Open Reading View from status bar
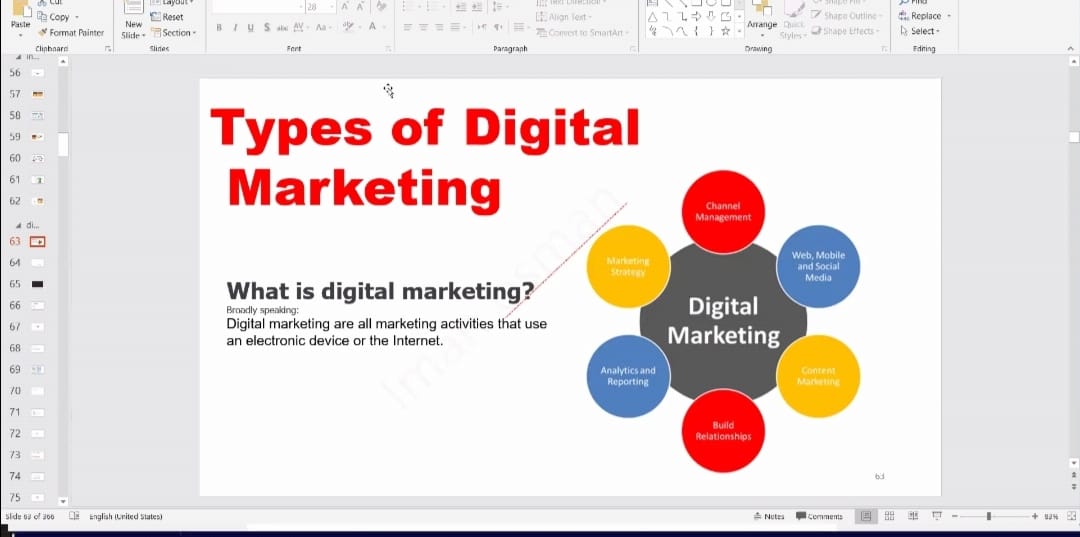The width and height of the screenshot is (1080, 537). [x=912, y=516]
